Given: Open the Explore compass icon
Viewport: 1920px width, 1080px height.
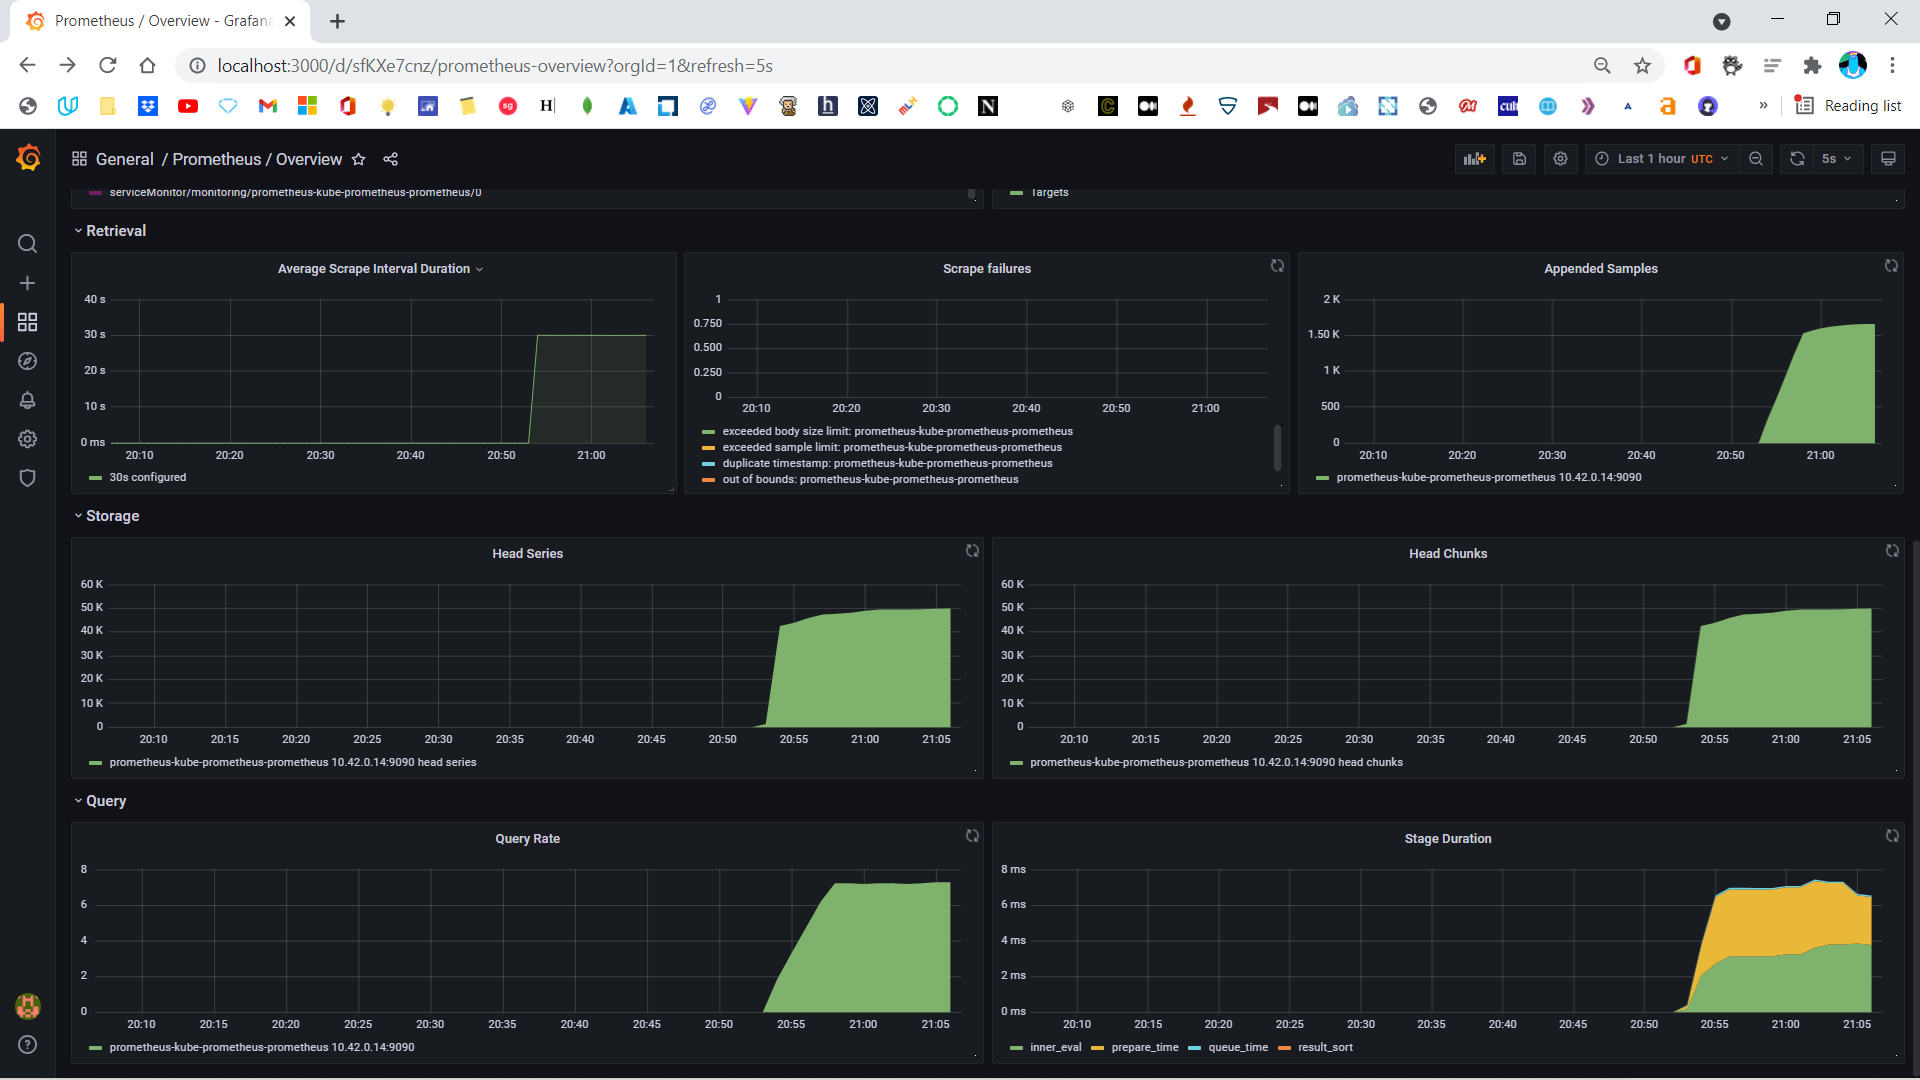Looking at the screenshot, I should point(28,361).
